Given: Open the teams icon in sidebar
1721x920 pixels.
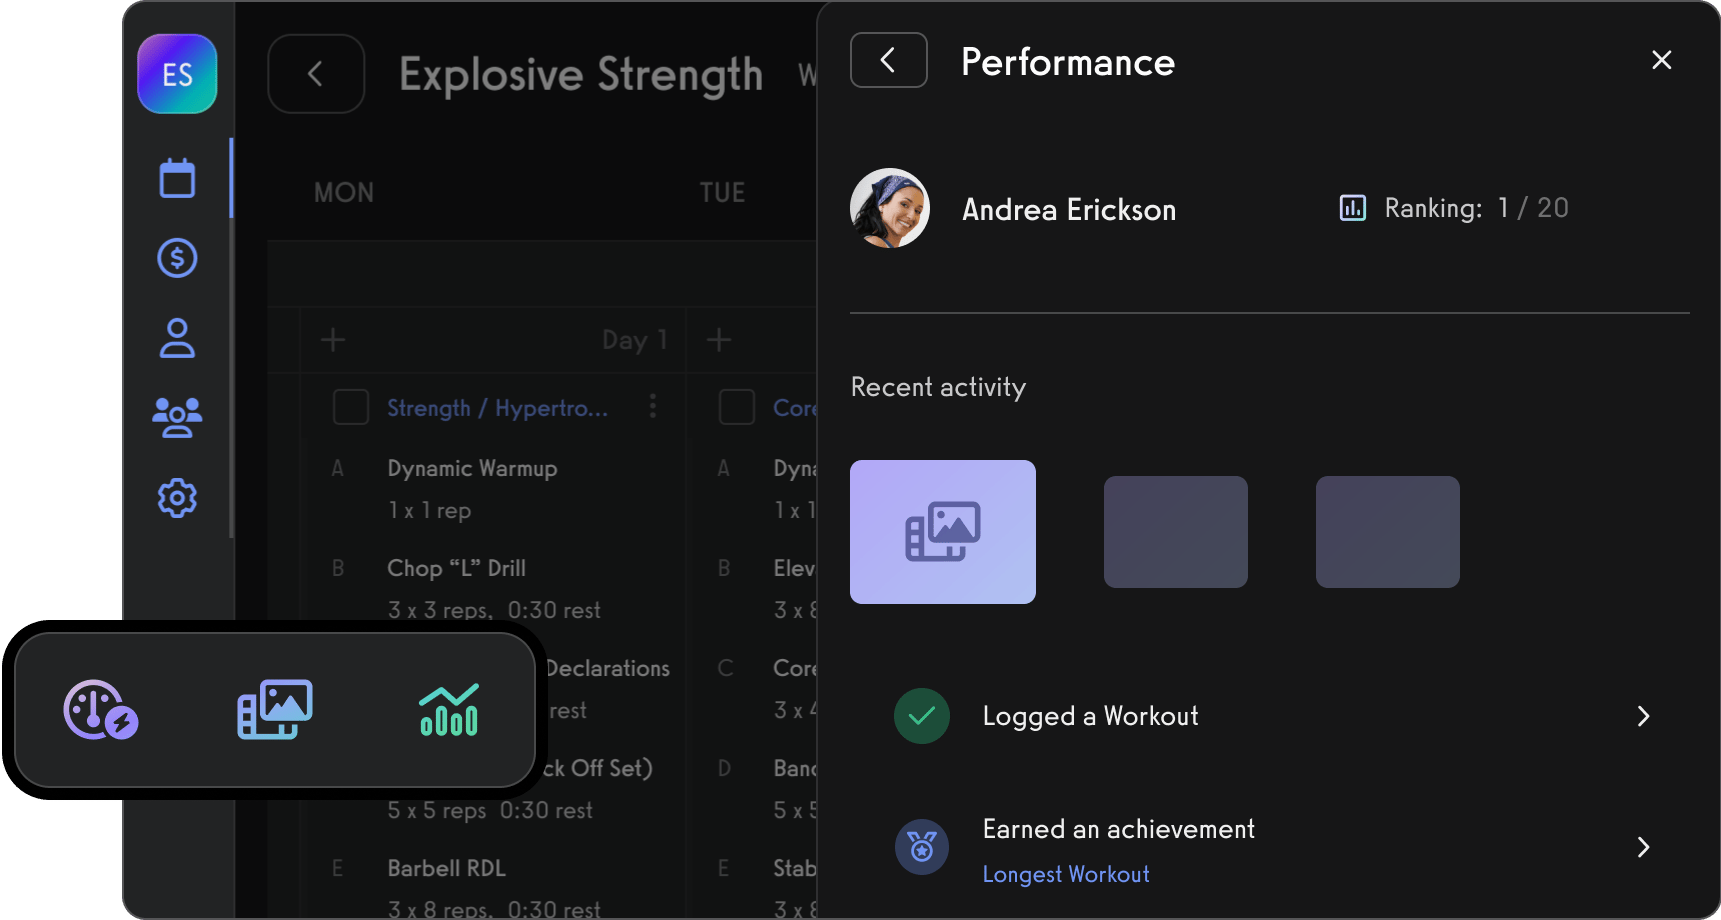Looking at the screenshot, I should click(x=177, y=418).
